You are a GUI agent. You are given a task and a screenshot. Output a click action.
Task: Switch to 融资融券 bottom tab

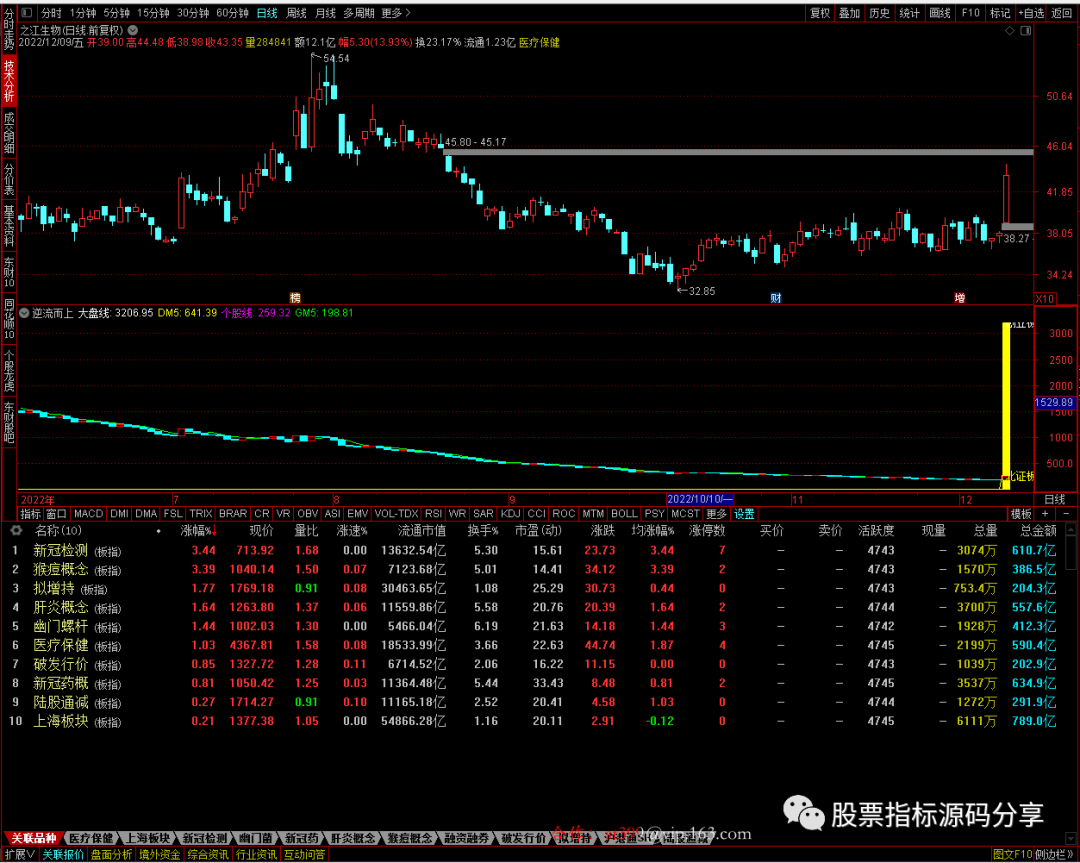pos(466,838)
